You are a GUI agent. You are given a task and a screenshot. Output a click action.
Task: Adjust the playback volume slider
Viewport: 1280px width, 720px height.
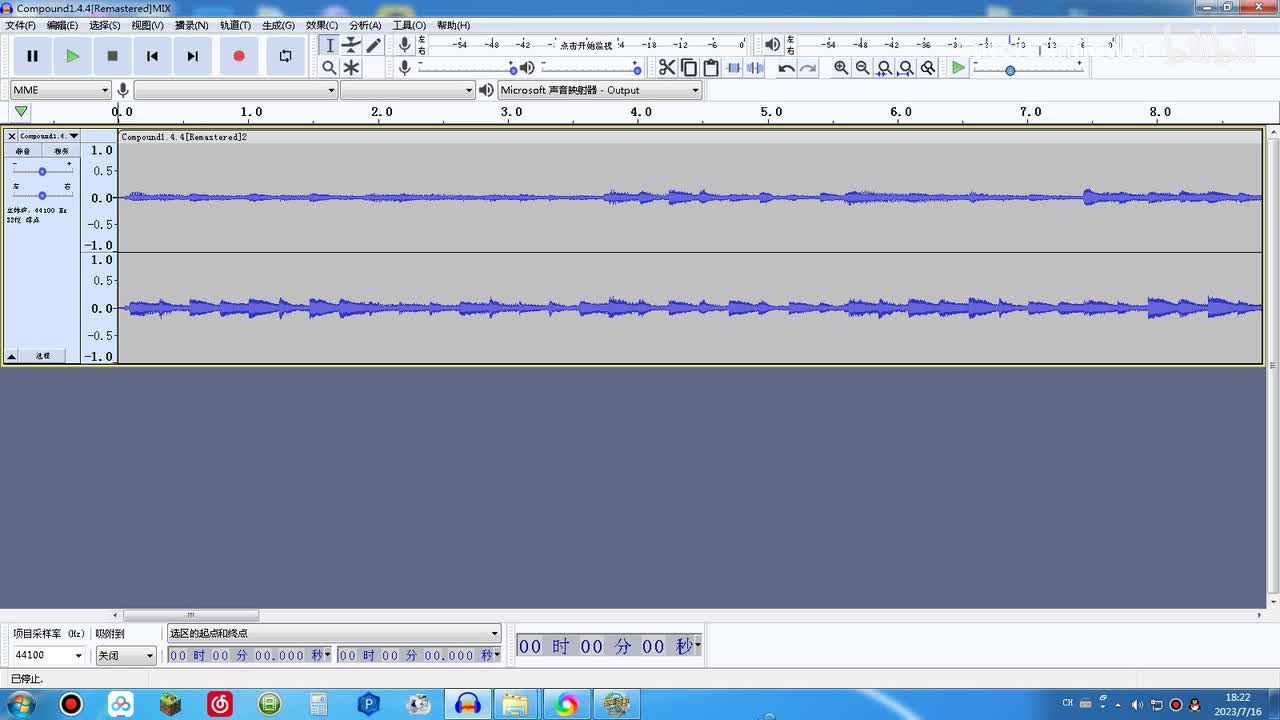click(591, 68)
